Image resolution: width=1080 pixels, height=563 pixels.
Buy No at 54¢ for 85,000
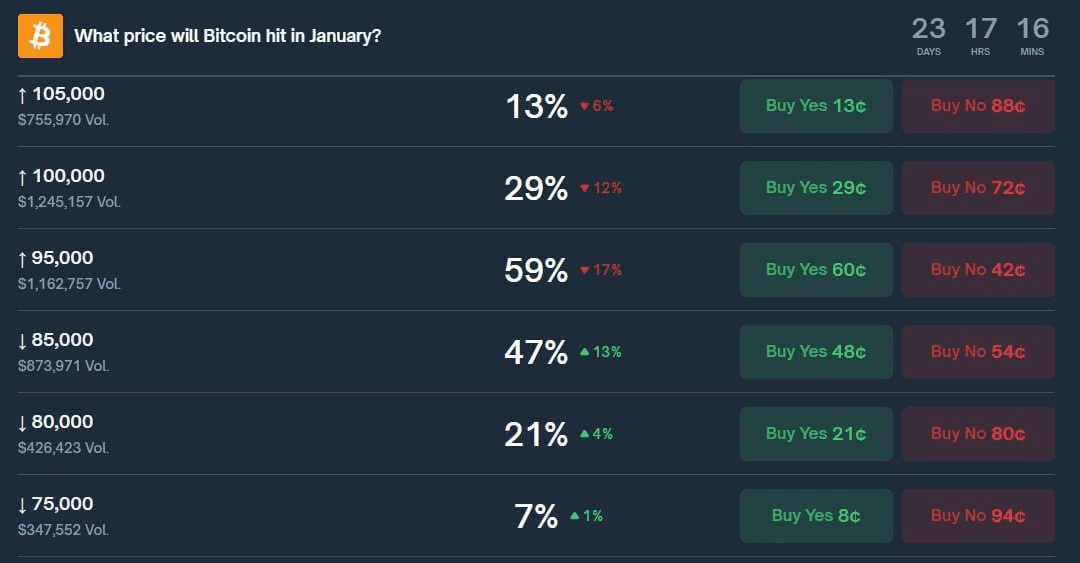click(x=978, y=352)
